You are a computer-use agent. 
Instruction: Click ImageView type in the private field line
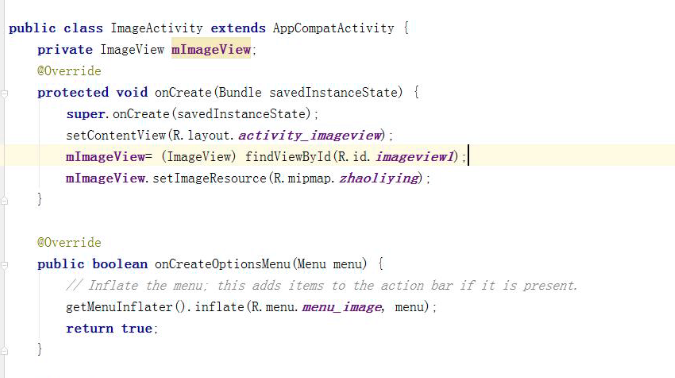click(x=132, y=50)
